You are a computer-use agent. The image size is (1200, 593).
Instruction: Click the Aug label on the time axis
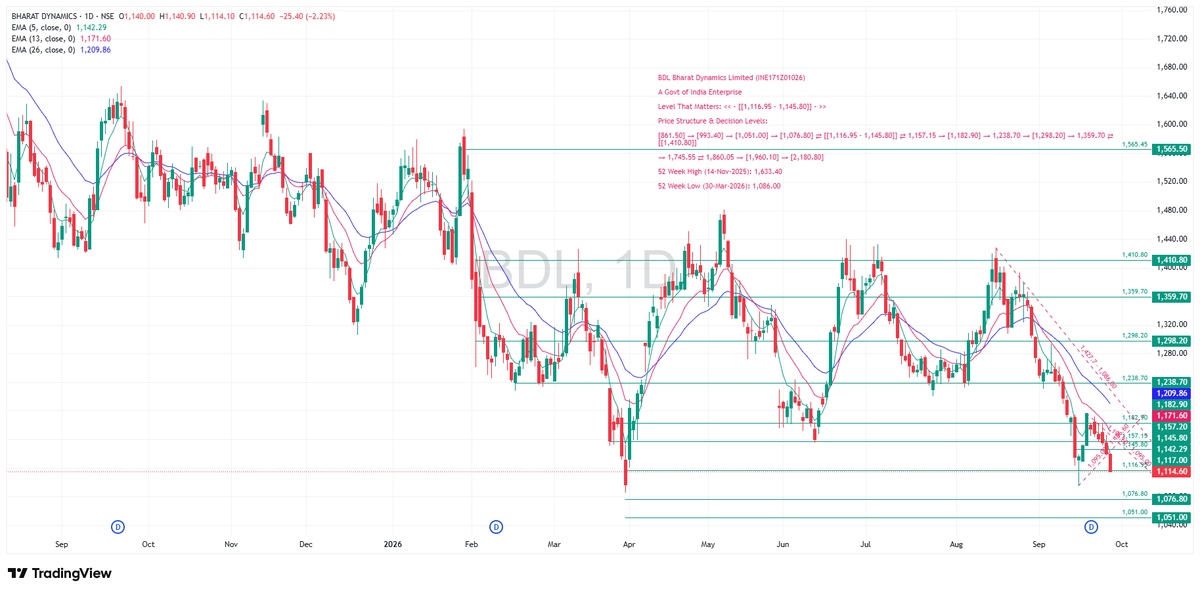956,545
